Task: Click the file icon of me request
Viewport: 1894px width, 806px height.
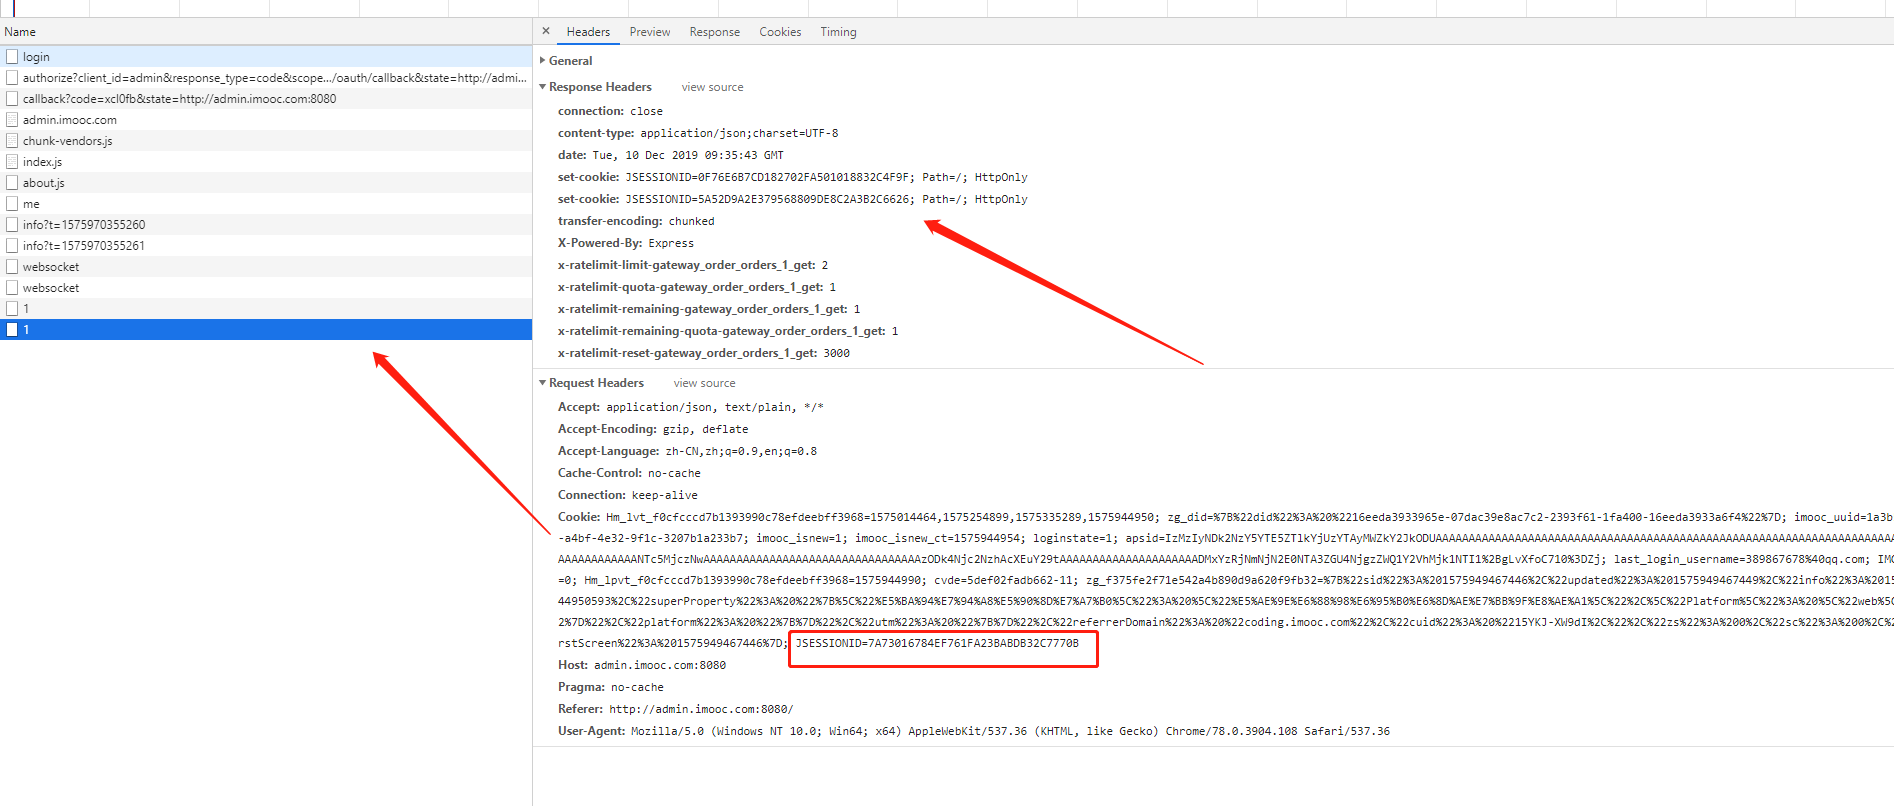Action: pos(12,204)
